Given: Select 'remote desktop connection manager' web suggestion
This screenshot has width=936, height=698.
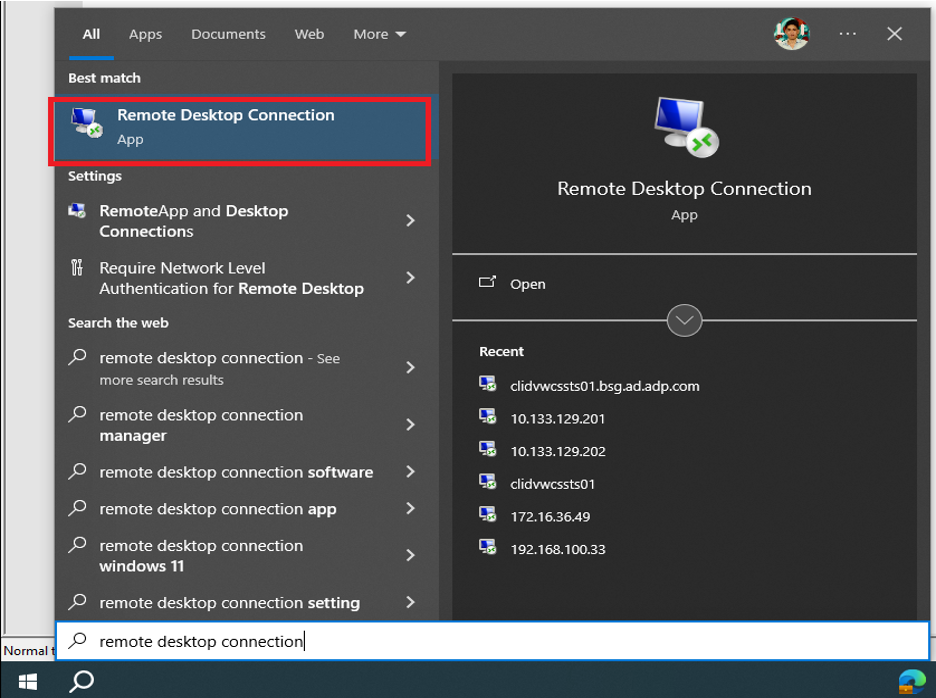Looking at the screenshot, I should [247, 425].
